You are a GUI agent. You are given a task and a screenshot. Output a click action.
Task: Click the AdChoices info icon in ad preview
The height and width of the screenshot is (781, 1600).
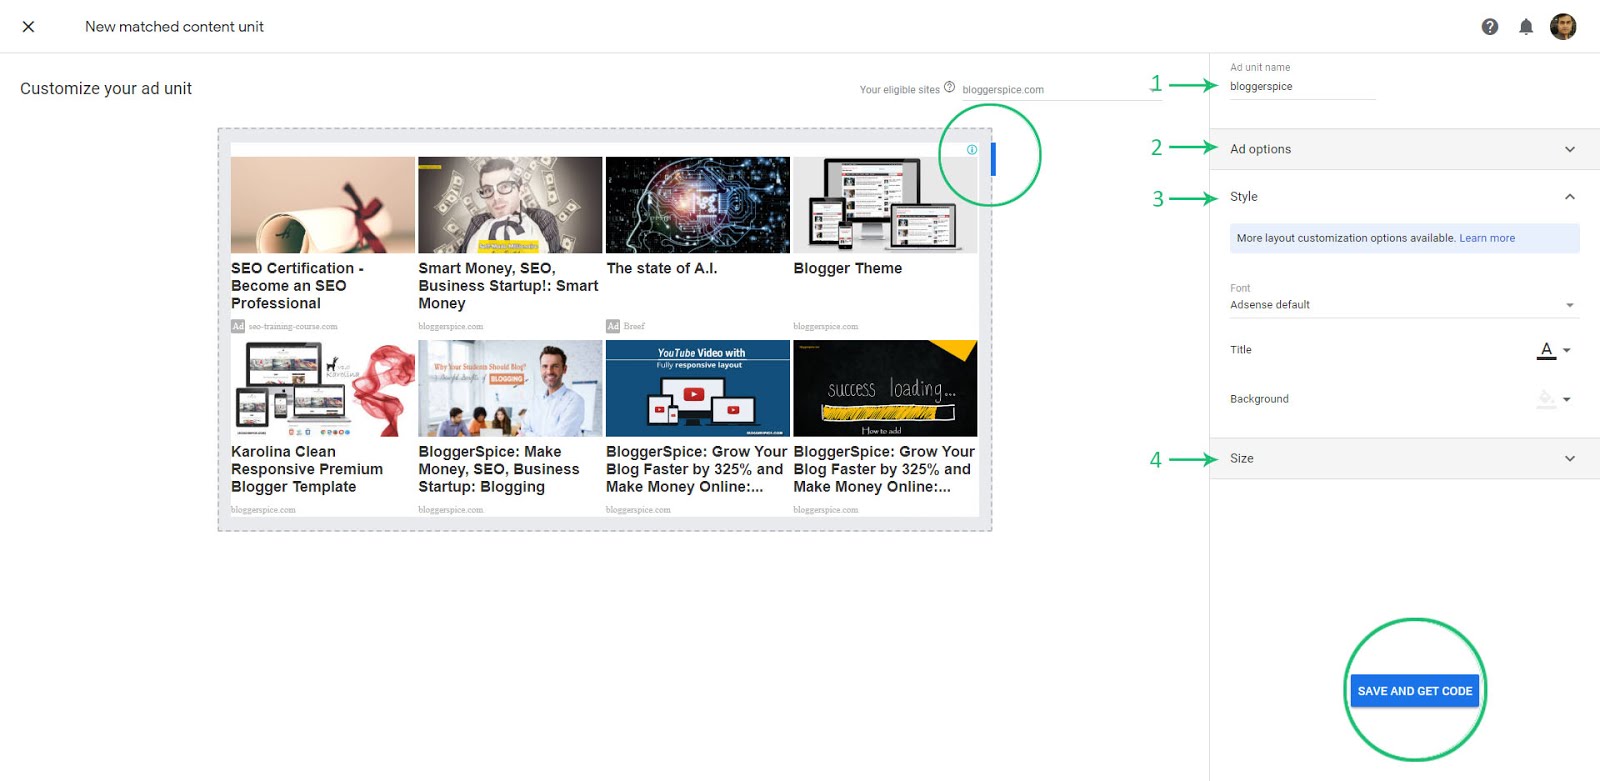click(x=972, y=150)
